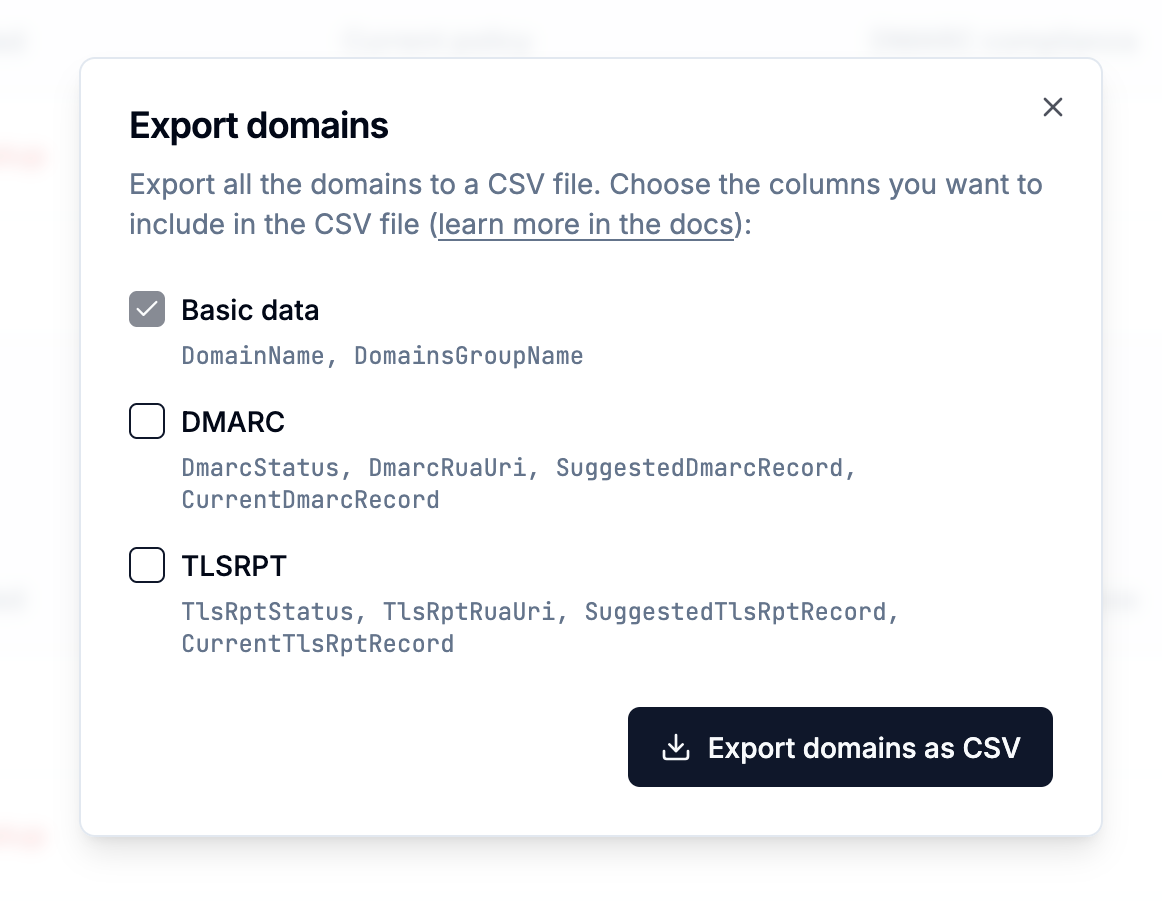Enable the TLSRPT columns checkbox
Screen dimensions: 1162x906
coord(147,565)
